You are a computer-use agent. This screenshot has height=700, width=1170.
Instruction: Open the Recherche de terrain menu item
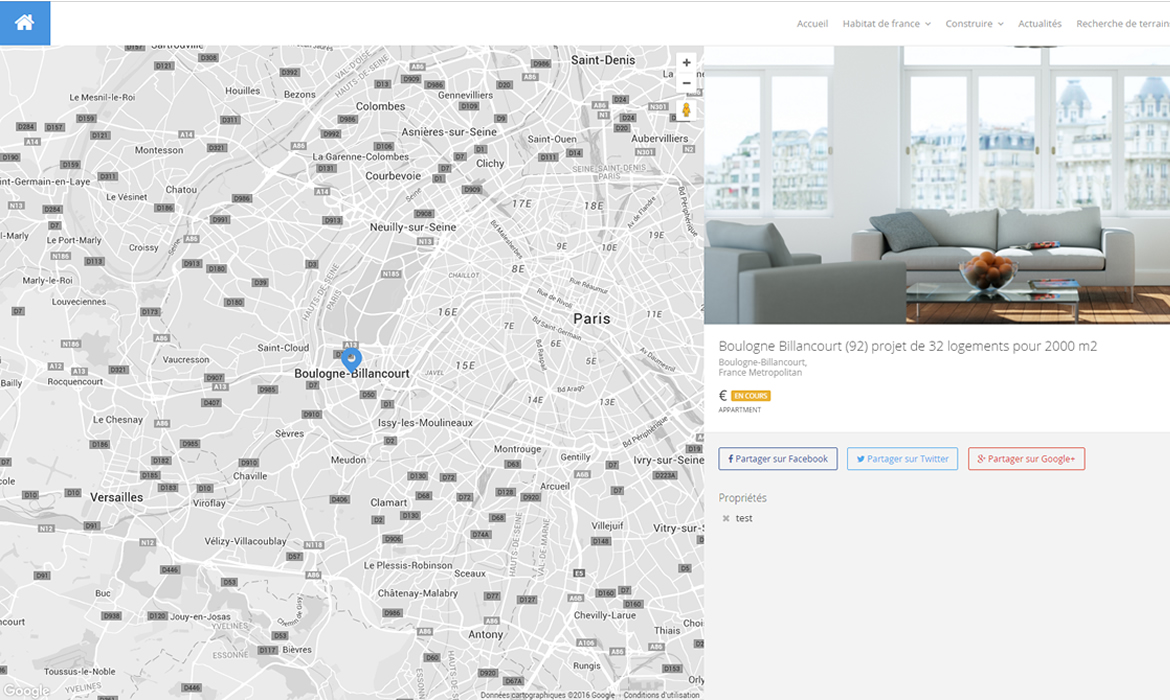click(1122, 24)
